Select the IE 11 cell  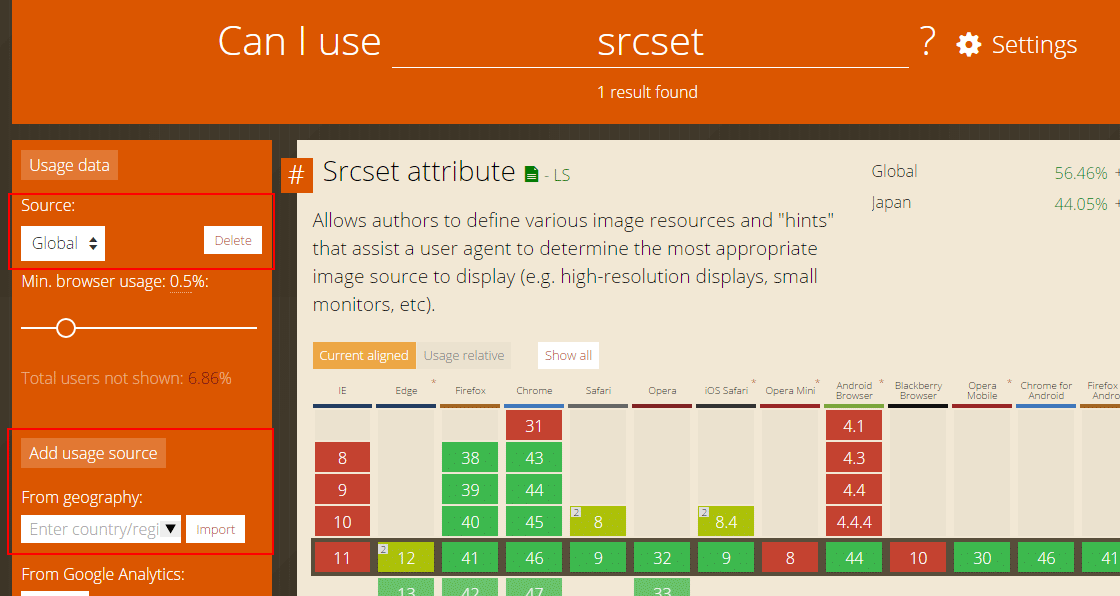point(342,557)
